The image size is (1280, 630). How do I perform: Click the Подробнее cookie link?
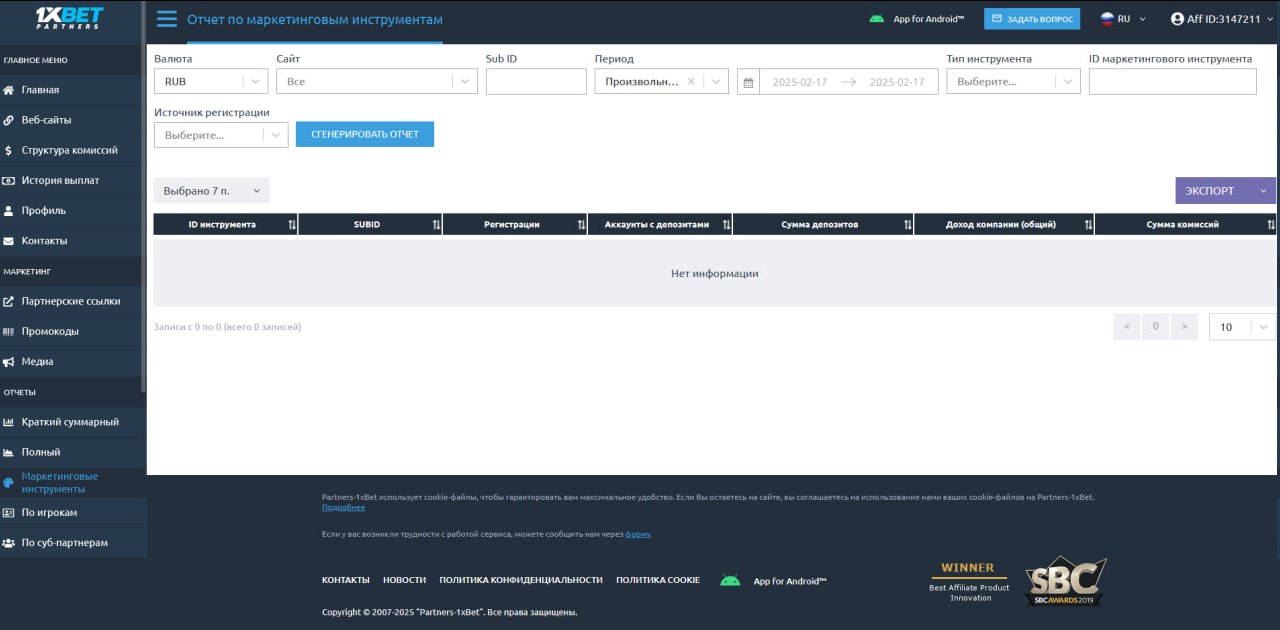pyautogui.click(x=343, y=508)
